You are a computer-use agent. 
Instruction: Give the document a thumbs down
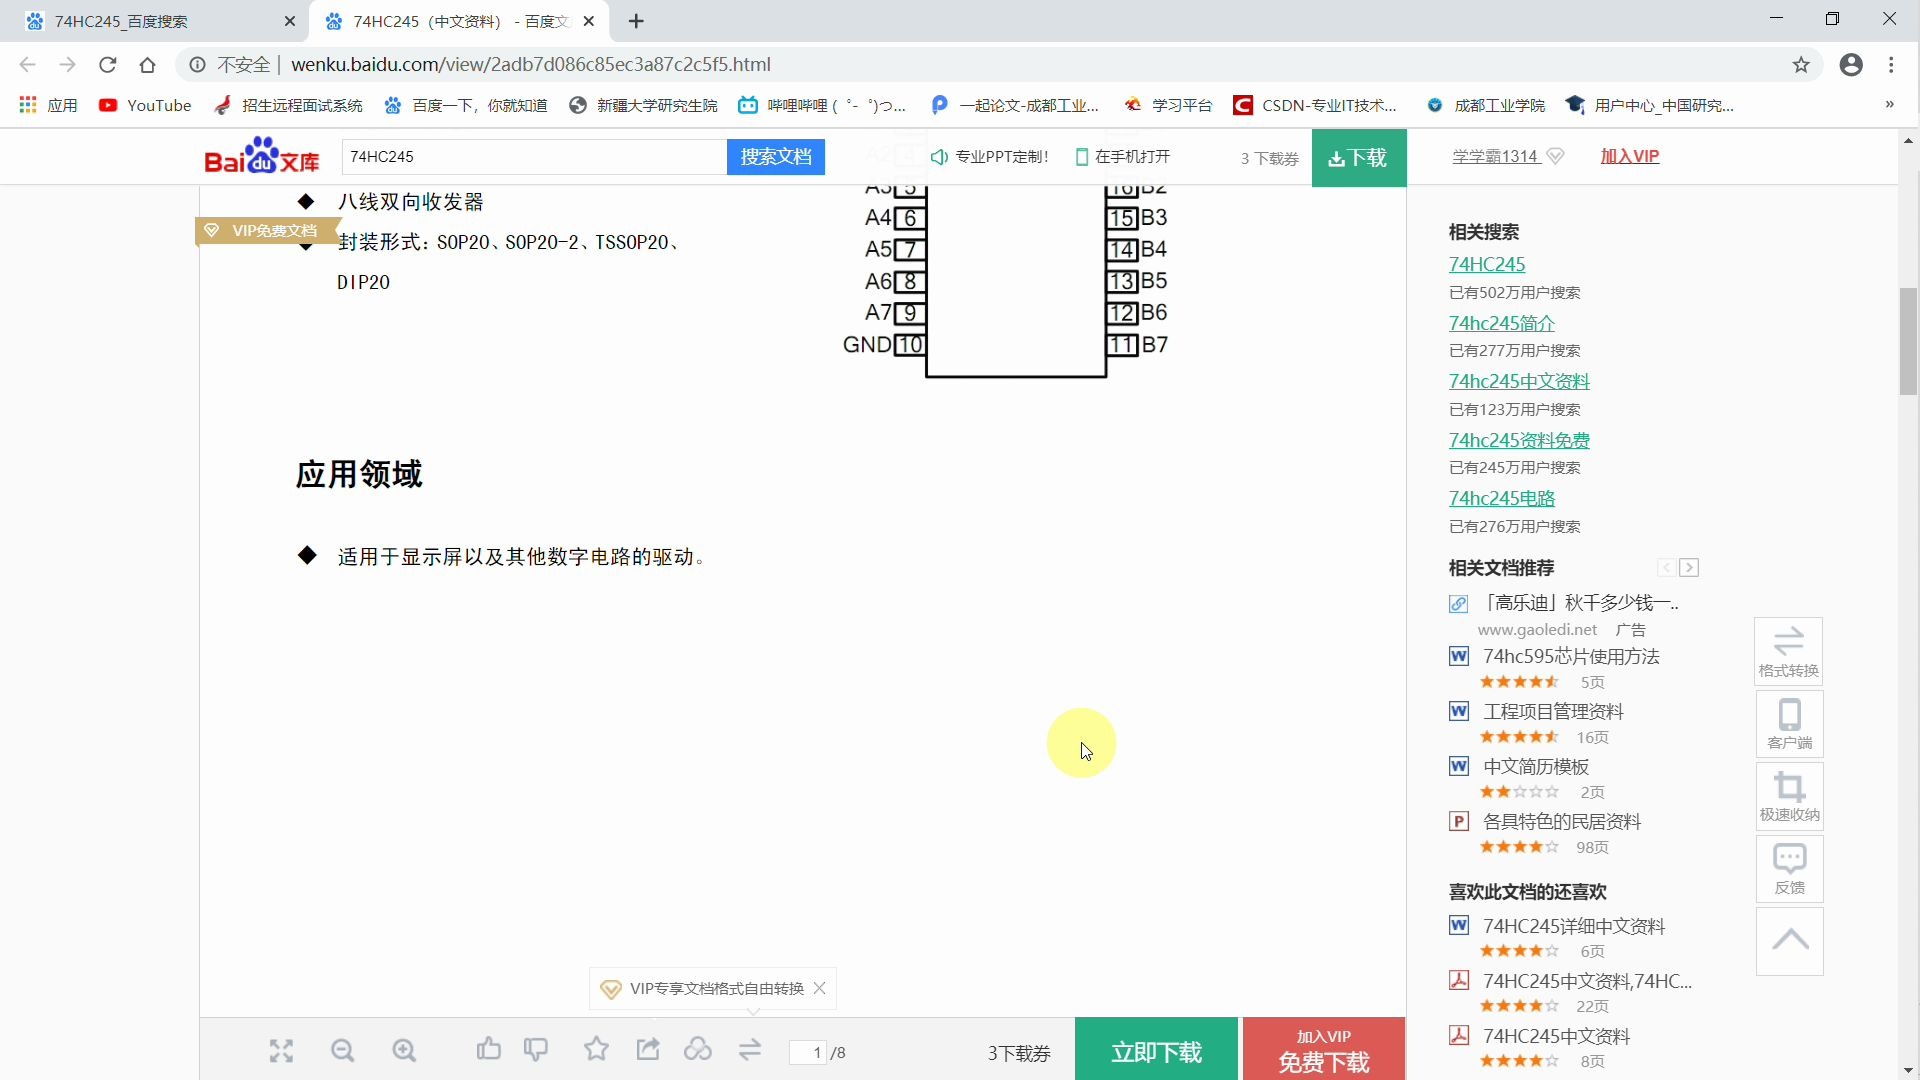536,1049
